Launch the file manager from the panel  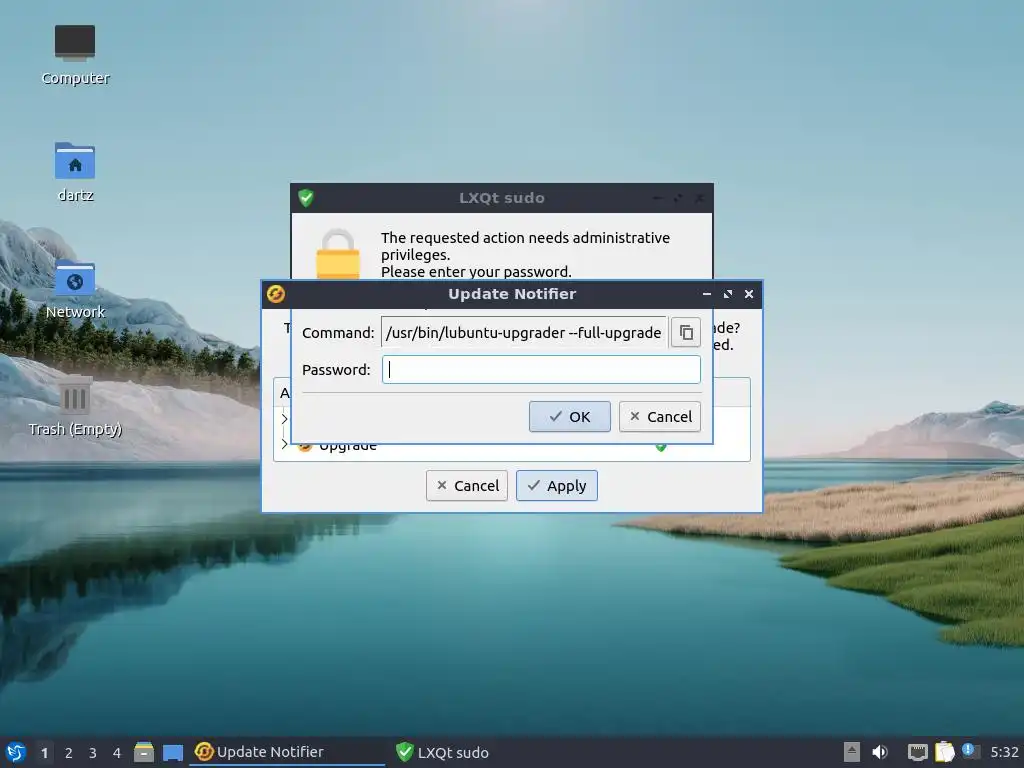click(x=144, y=752)
